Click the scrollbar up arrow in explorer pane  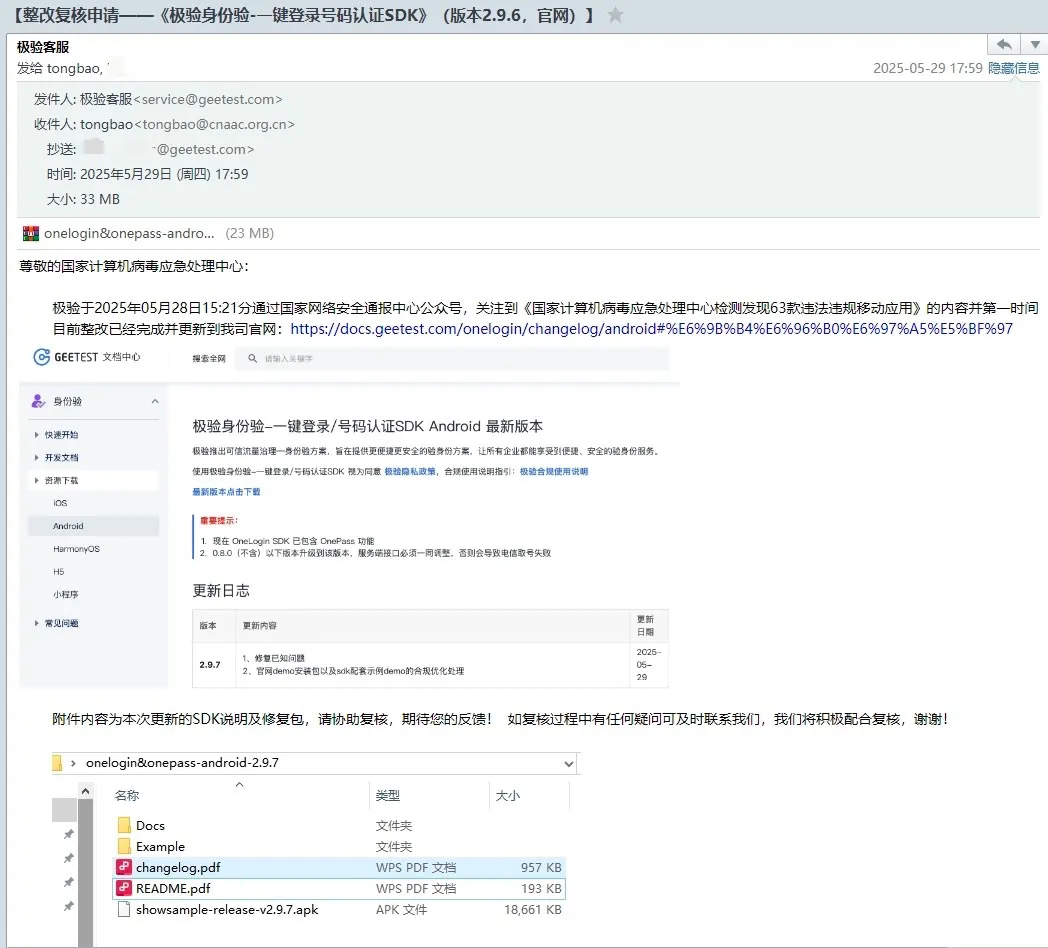[x=86, y=792]
